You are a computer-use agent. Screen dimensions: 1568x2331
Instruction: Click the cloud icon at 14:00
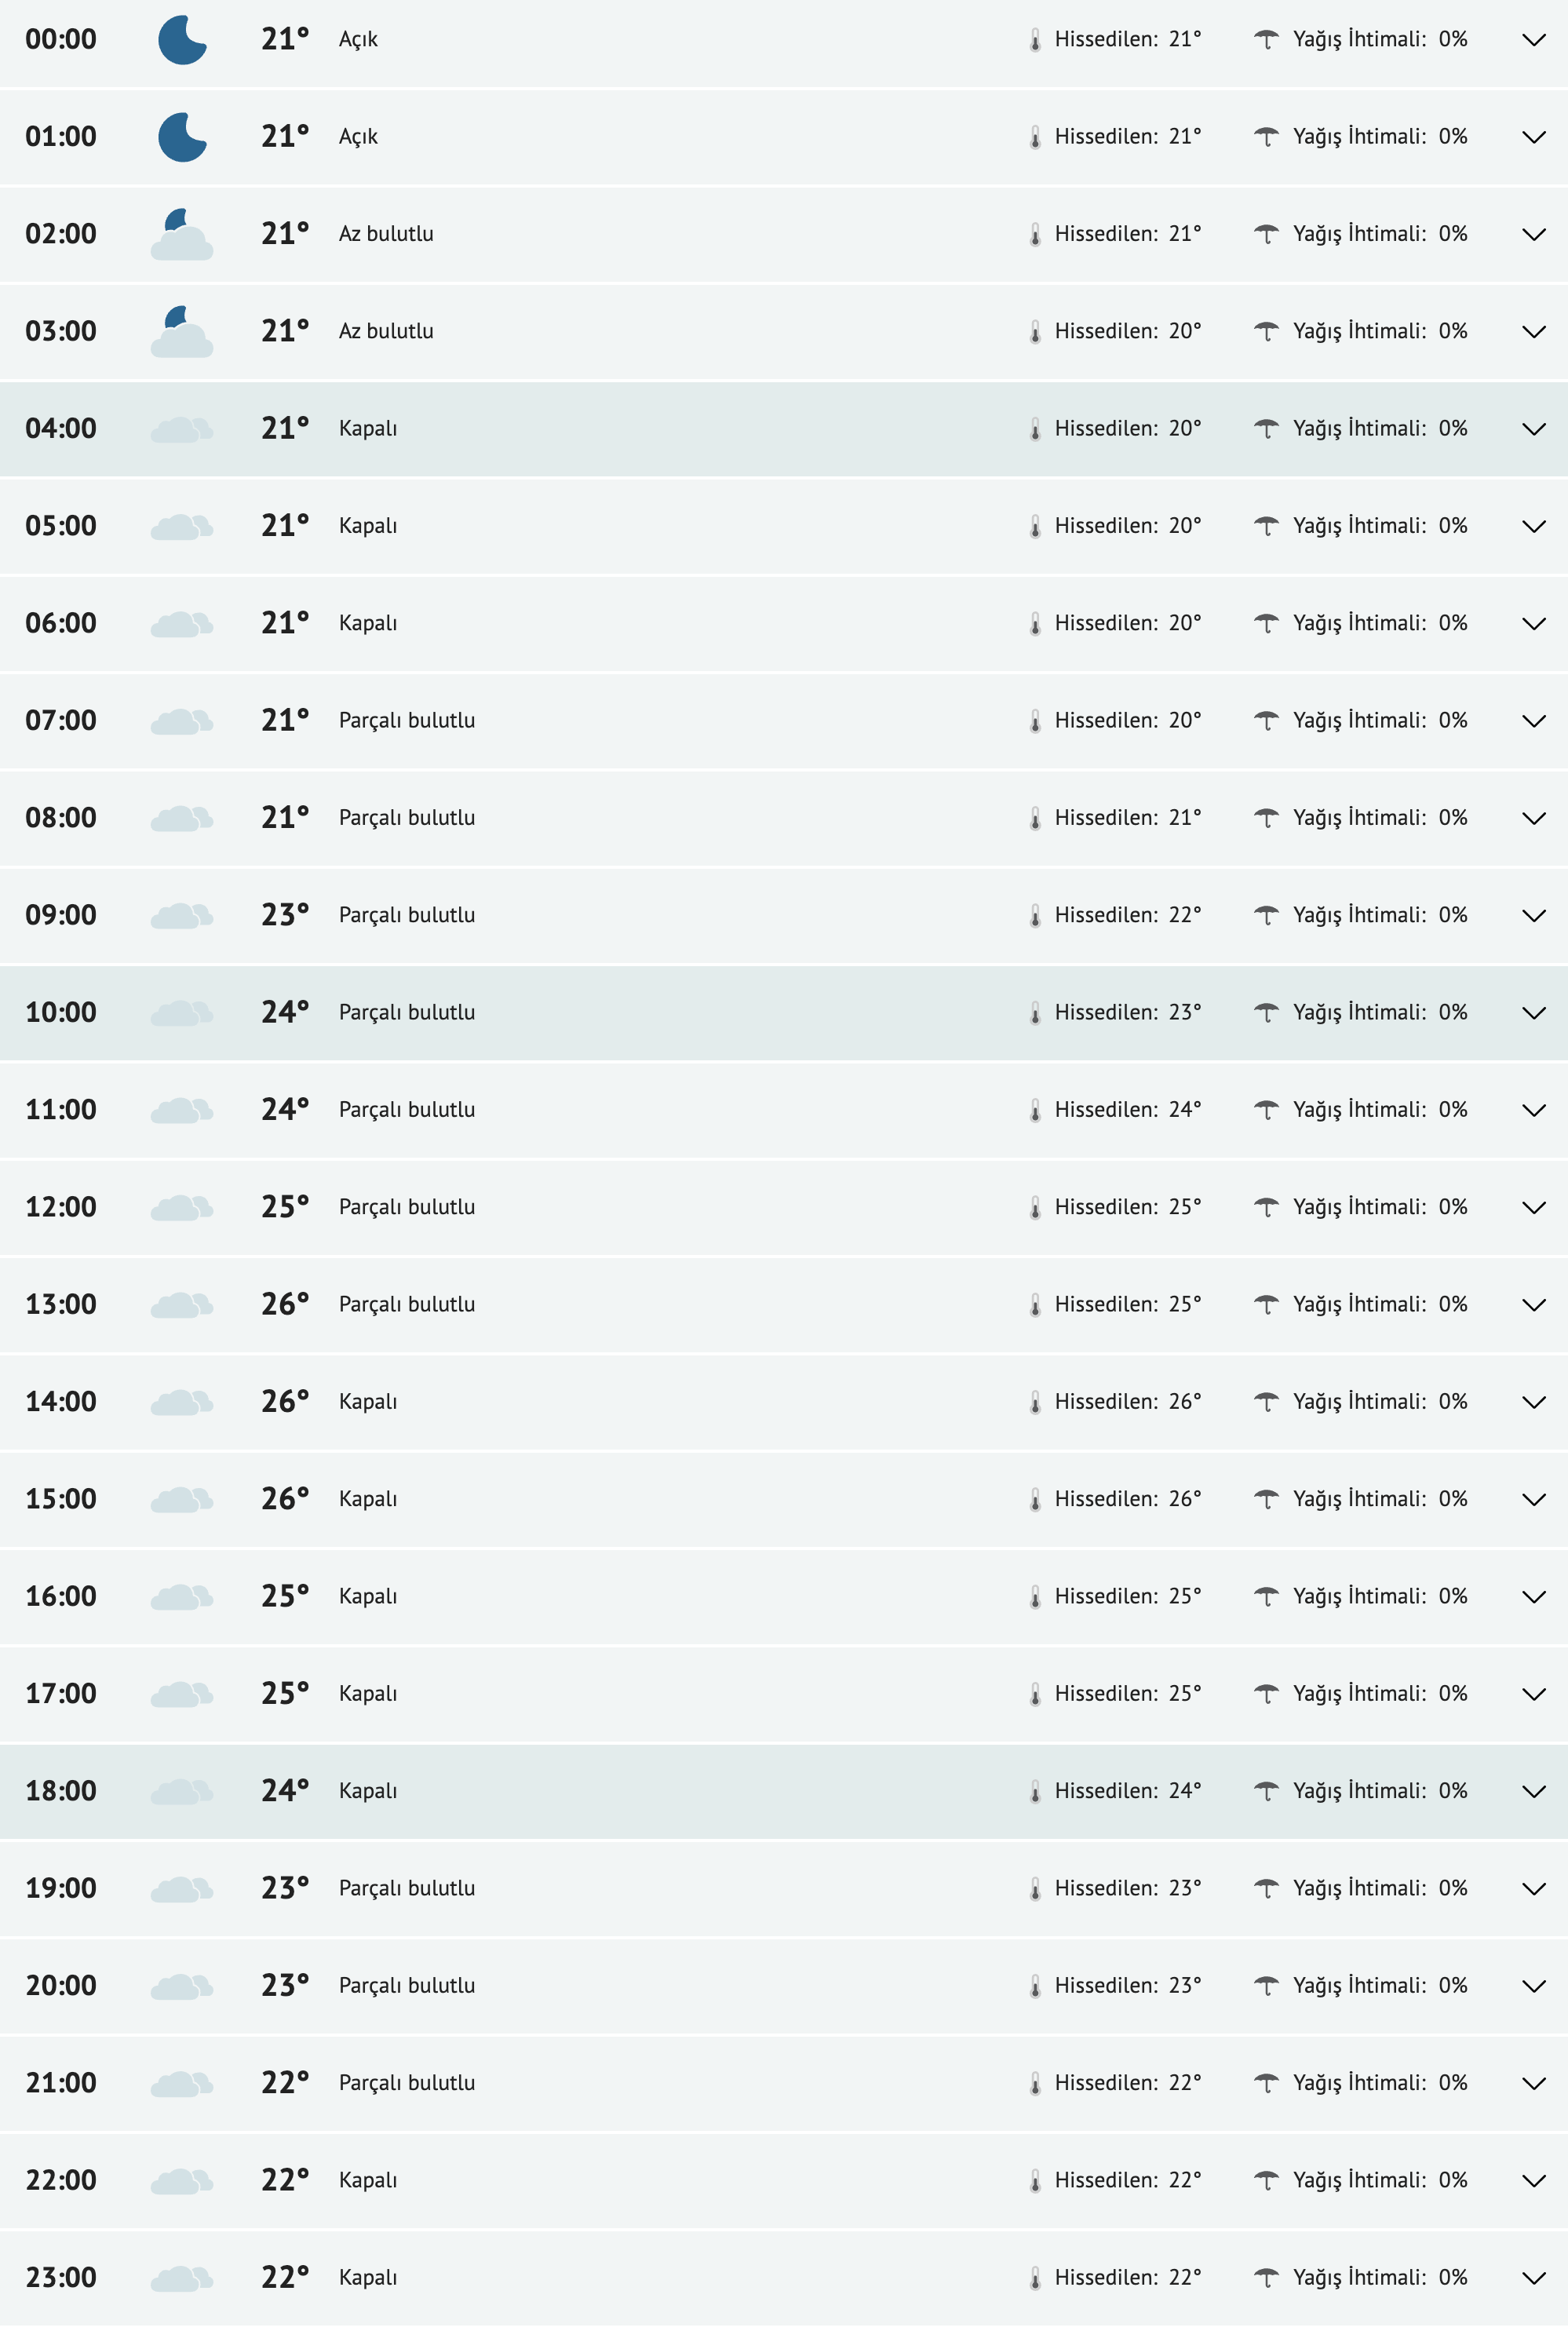[x=181, y=1402]
